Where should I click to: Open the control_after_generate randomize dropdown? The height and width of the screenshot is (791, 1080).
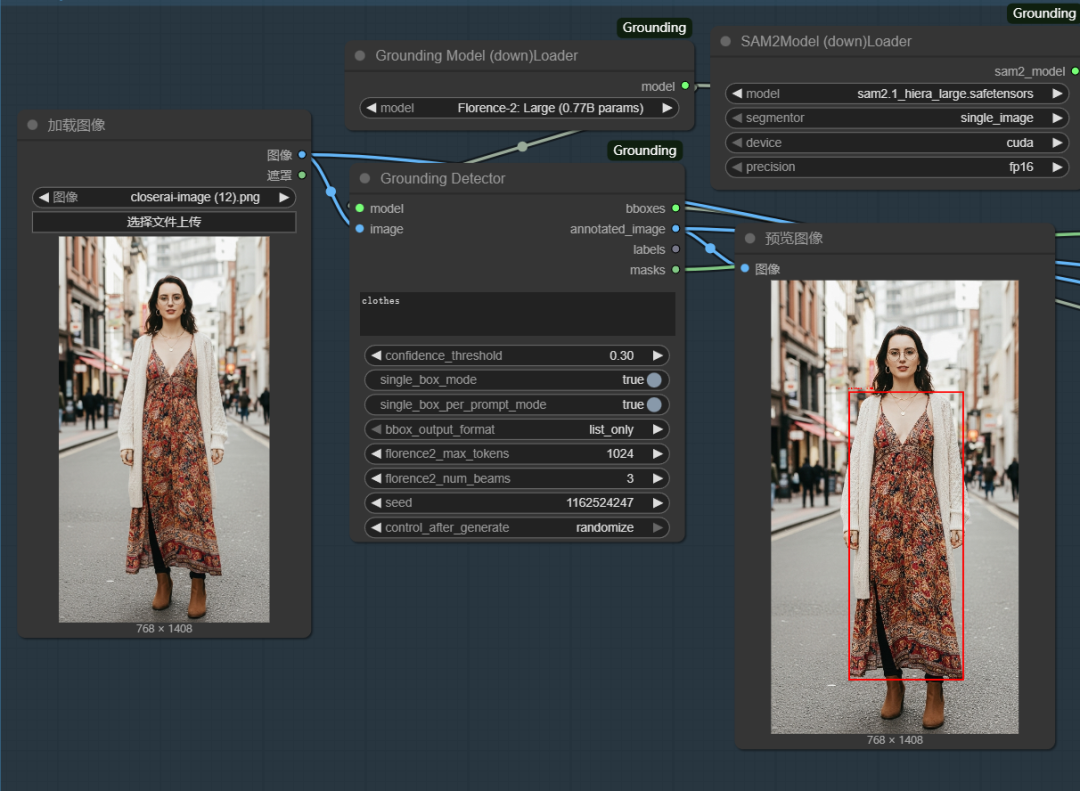point(518,528)
